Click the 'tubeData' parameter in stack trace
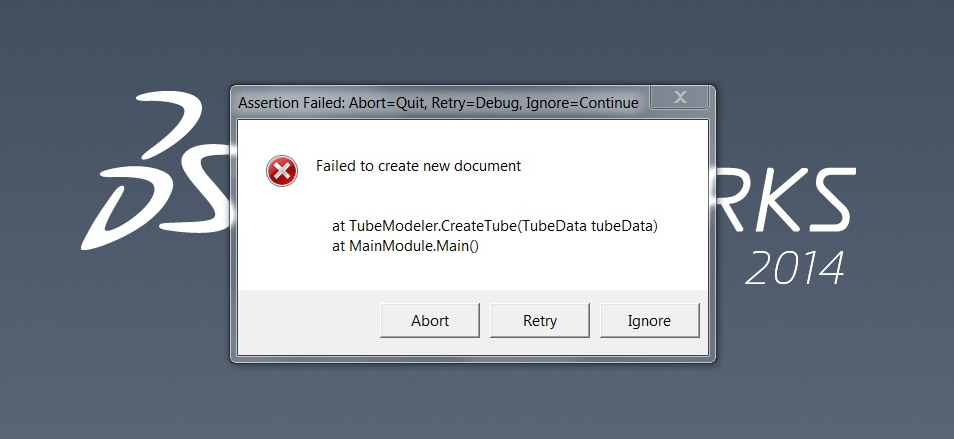Image resolution: width=954 pixels, height=439 pixels. pos(623,226)
